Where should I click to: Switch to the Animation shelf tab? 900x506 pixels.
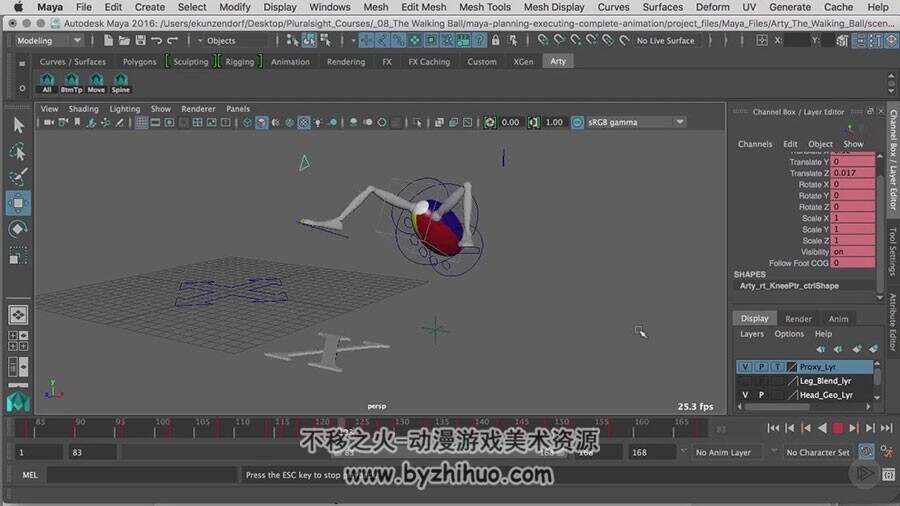(290, 61)
